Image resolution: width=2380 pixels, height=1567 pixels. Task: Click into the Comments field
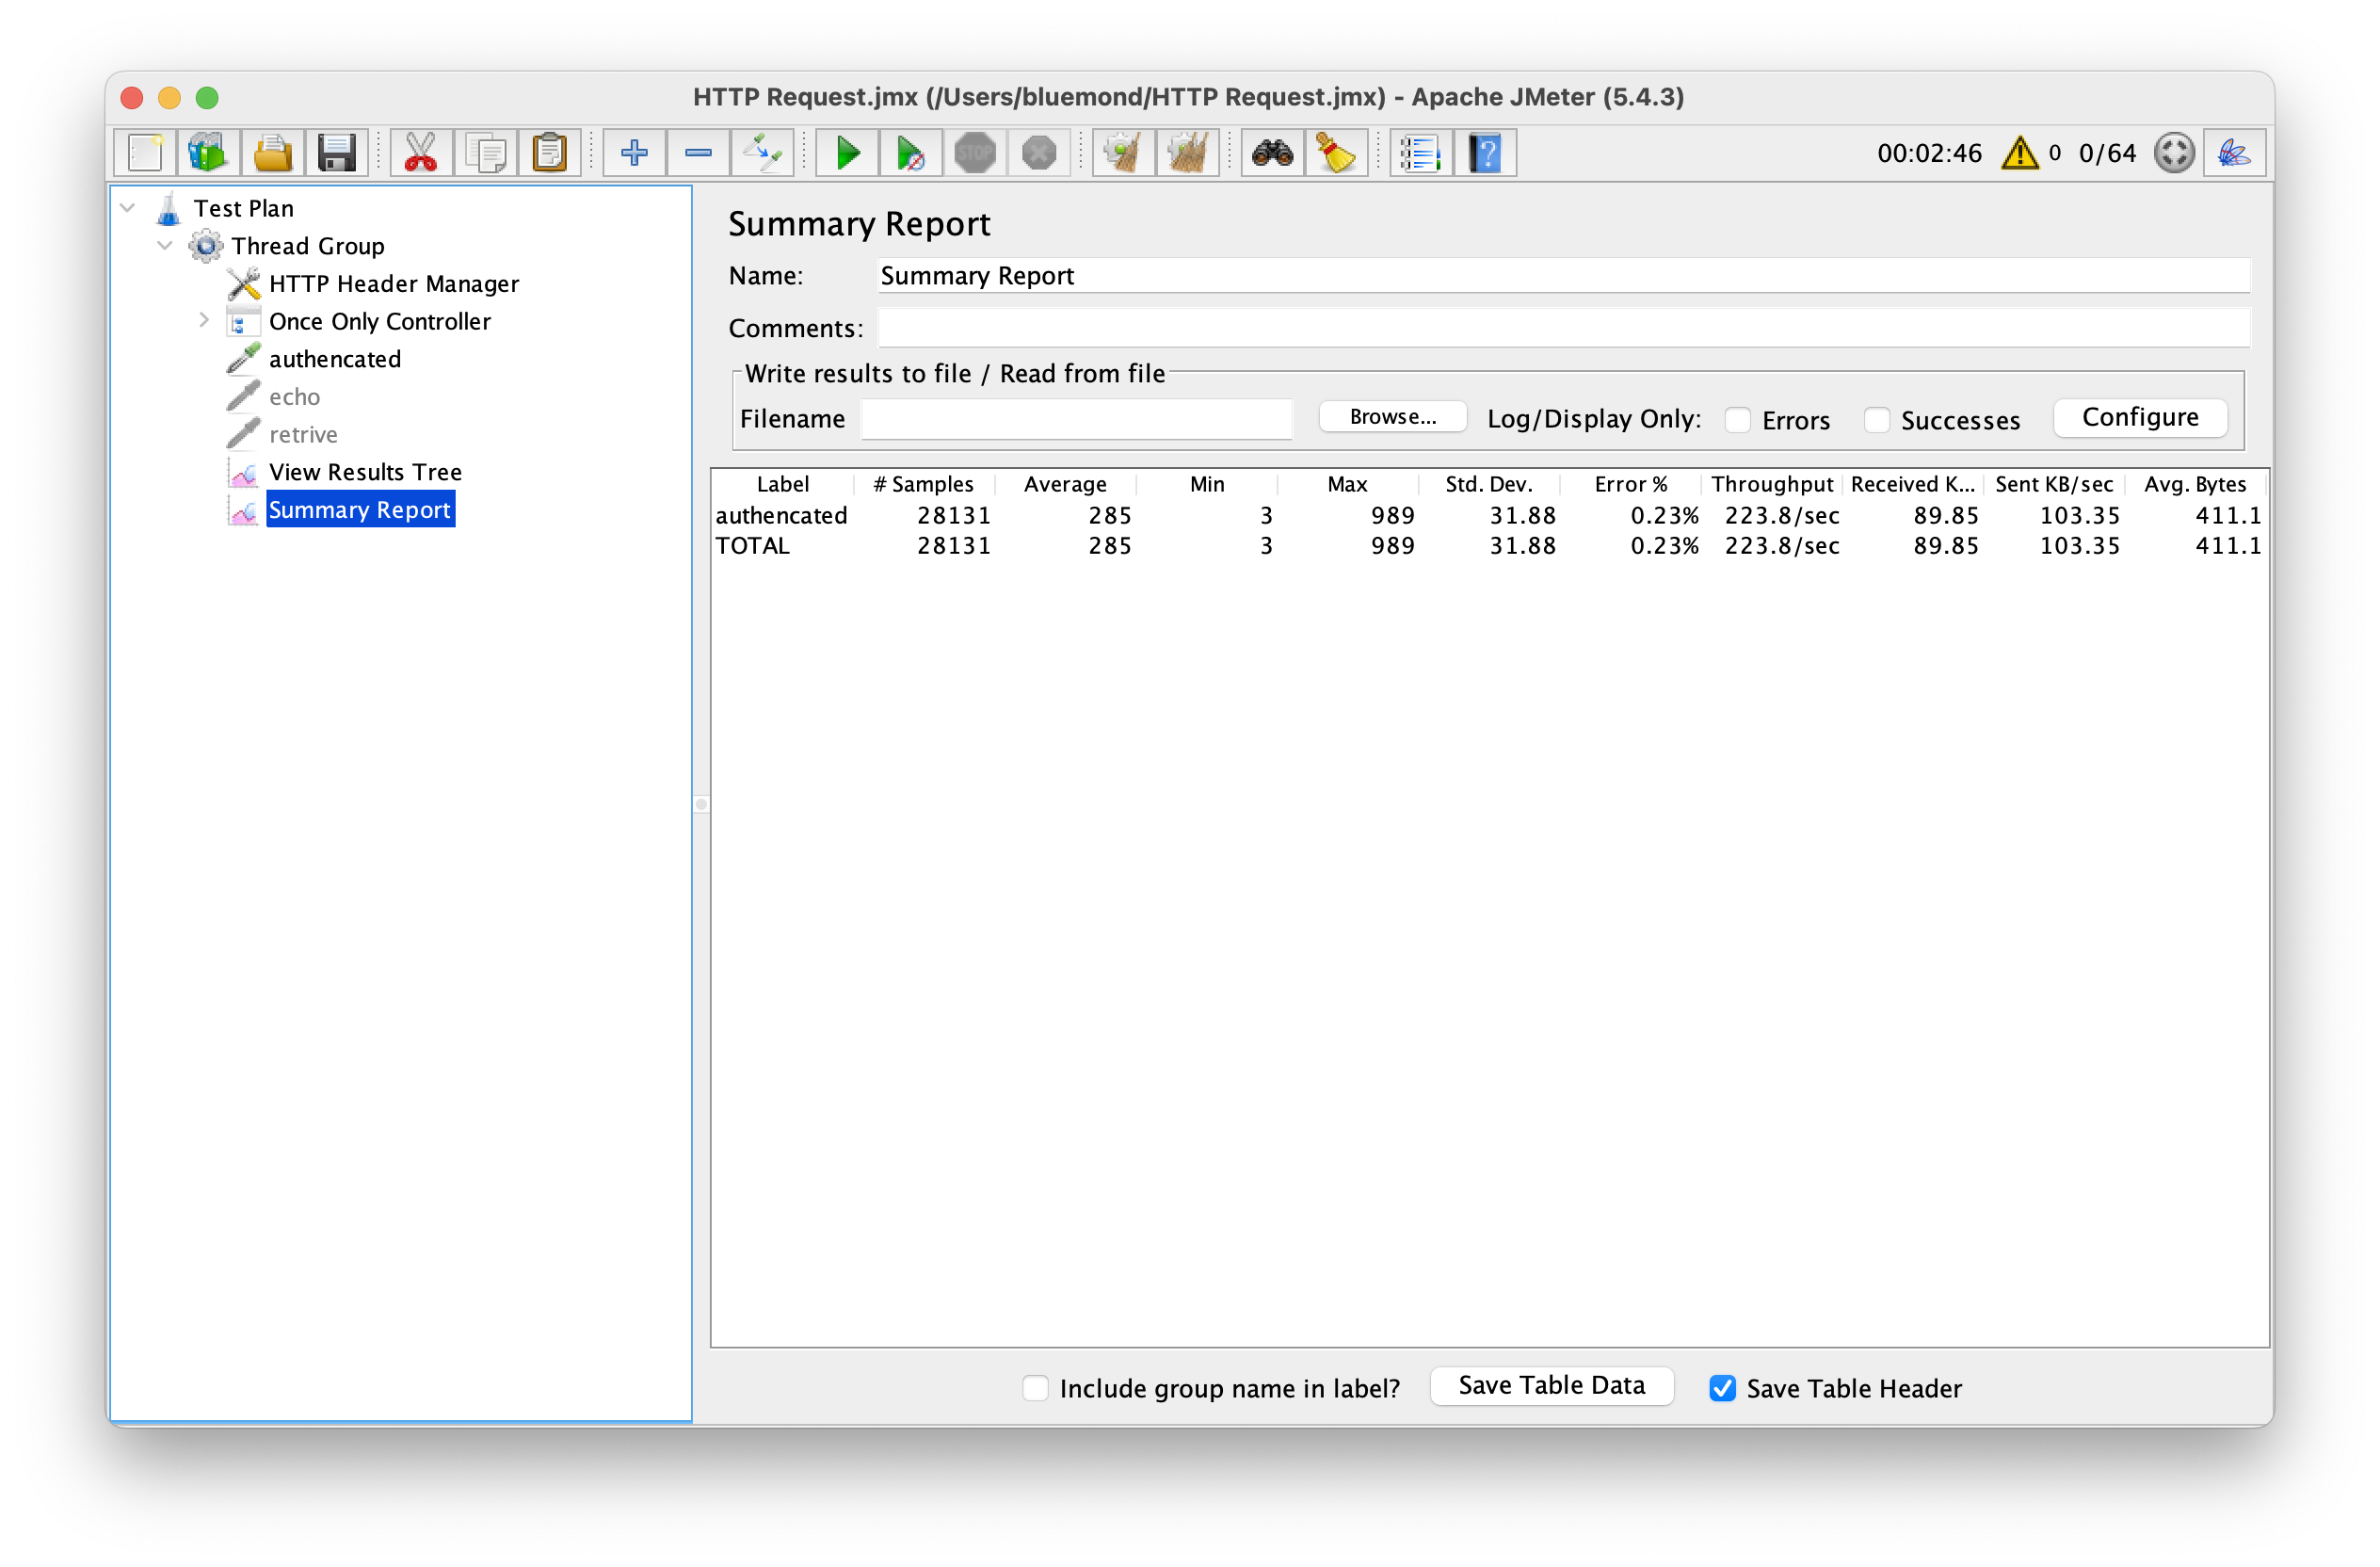click(1564, 328)
